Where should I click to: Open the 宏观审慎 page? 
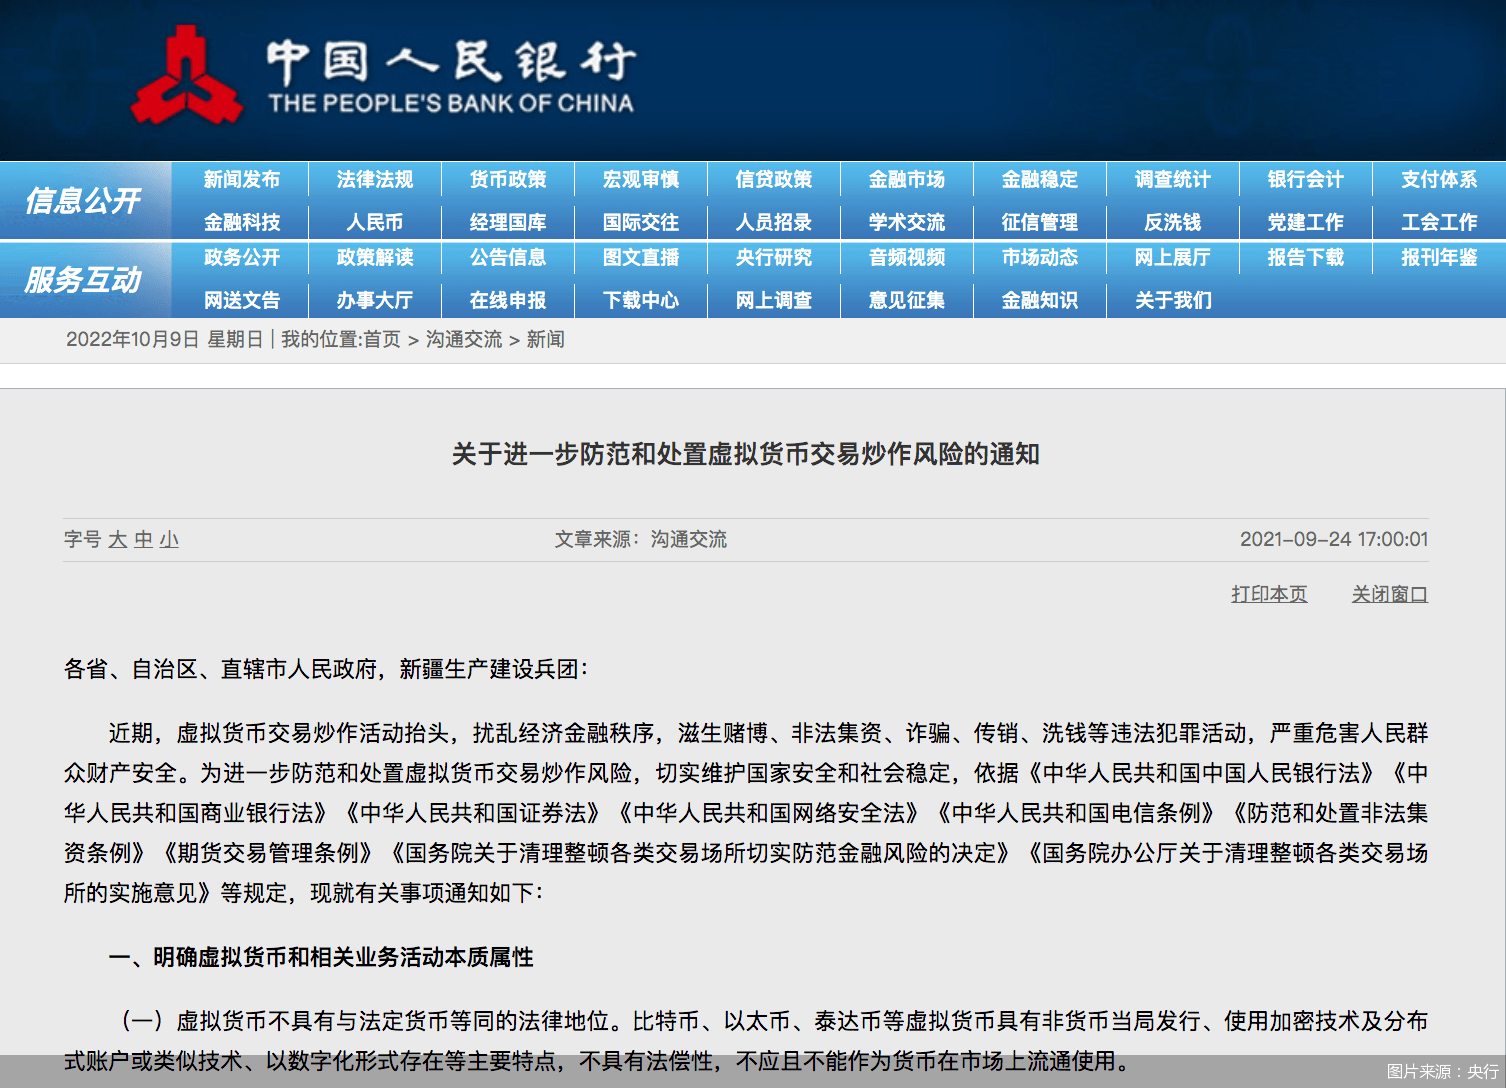click(x=640, y=179)
